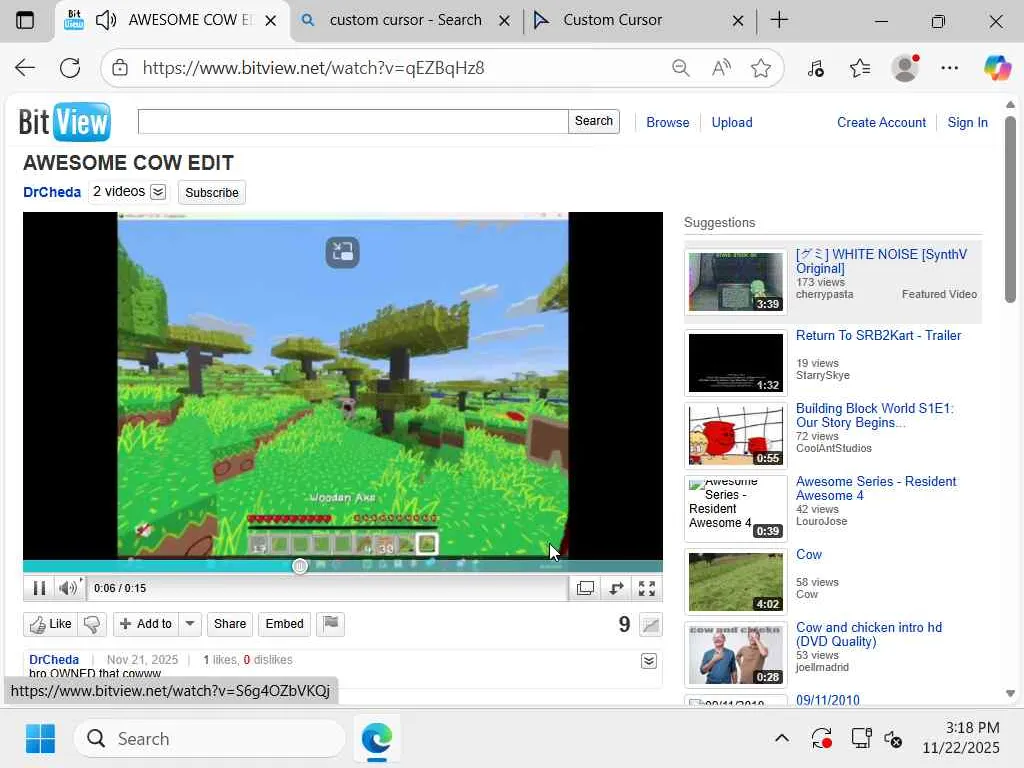Screen dimensions: 1024x768
Task: Open DrCheda channel link under title
Action: tap(52, 192)
